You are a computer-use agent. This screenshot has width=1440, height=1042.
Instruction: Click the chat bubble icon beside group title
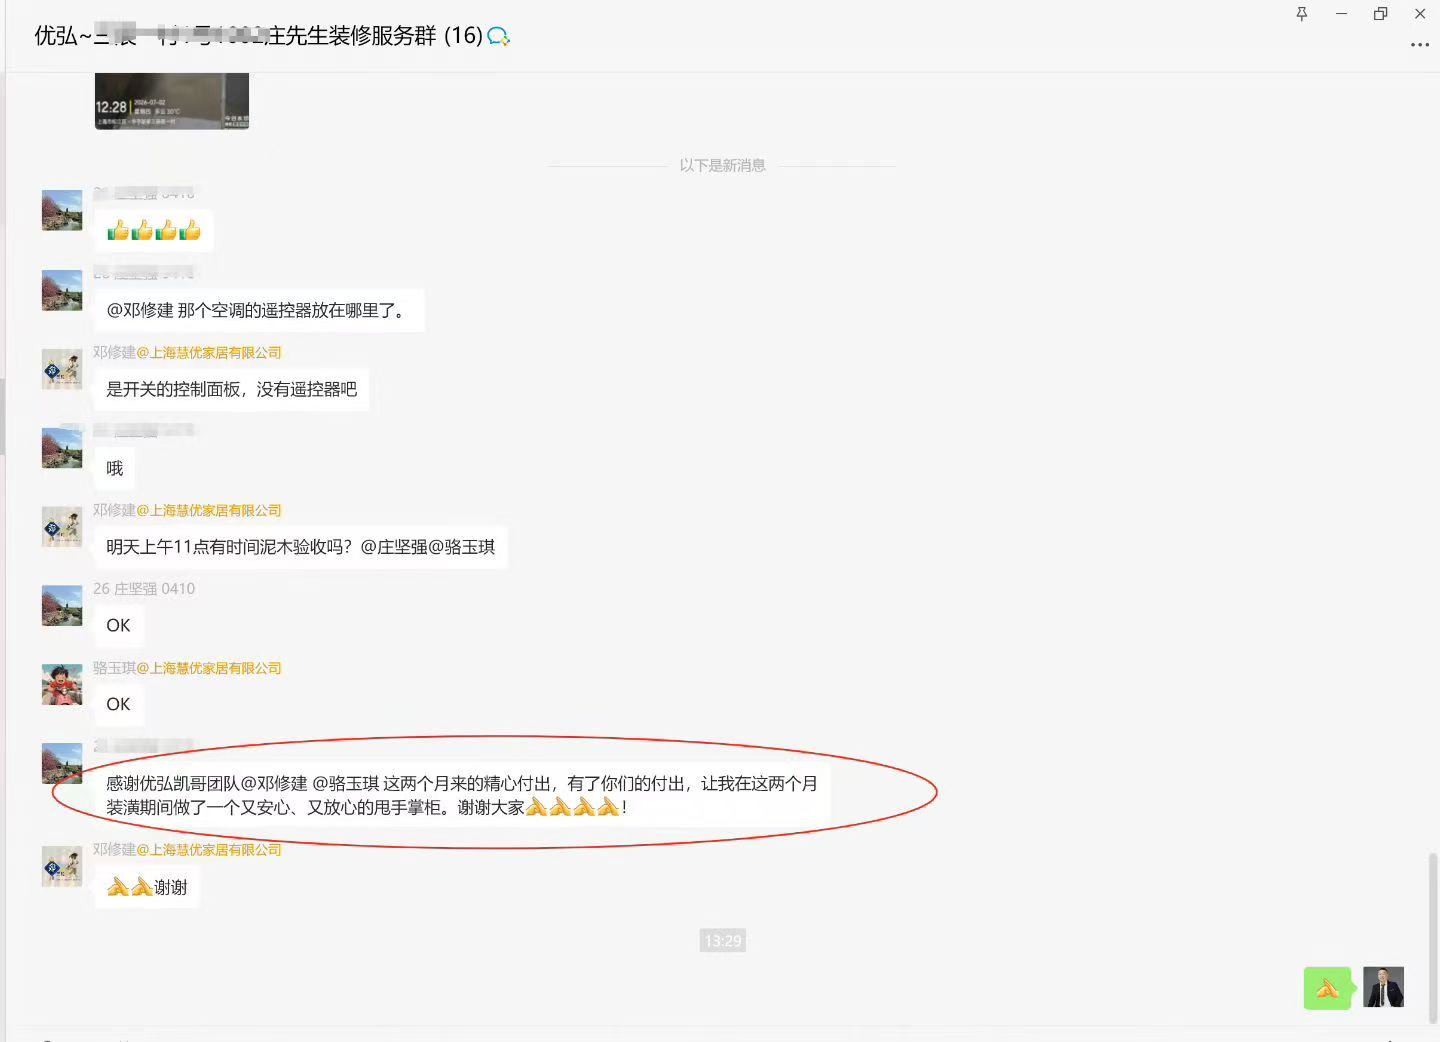point(498,37)
